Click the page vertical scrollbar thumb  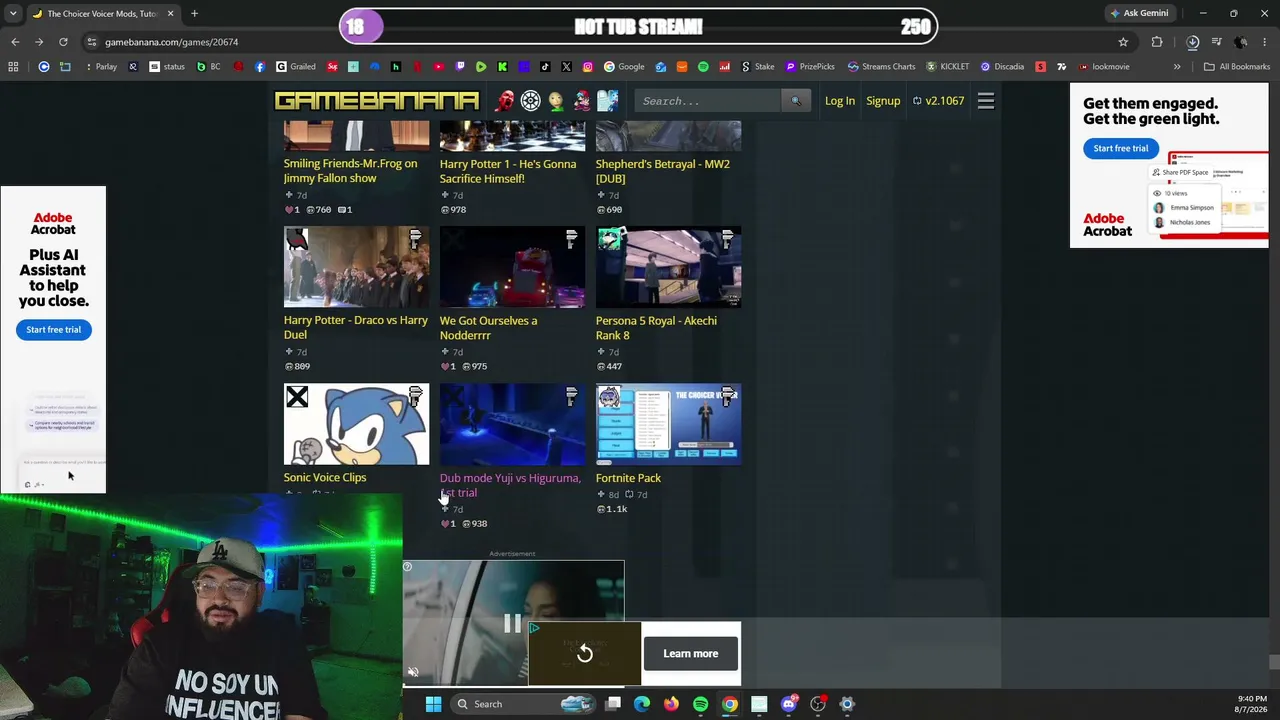(1273, 662)
